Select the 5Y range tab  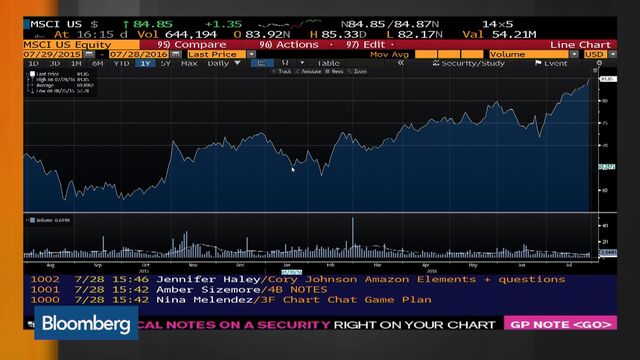(x=165, y=63)
